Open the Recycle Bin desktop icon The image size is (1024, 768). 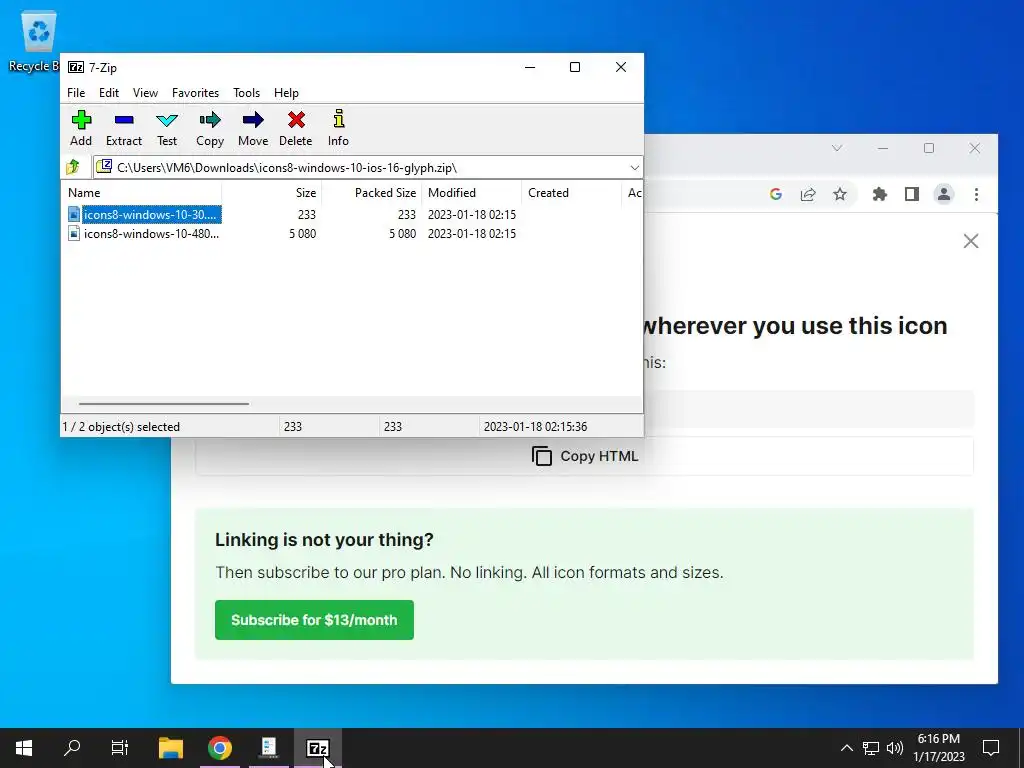pyautogui.click(x=38, y=41)
